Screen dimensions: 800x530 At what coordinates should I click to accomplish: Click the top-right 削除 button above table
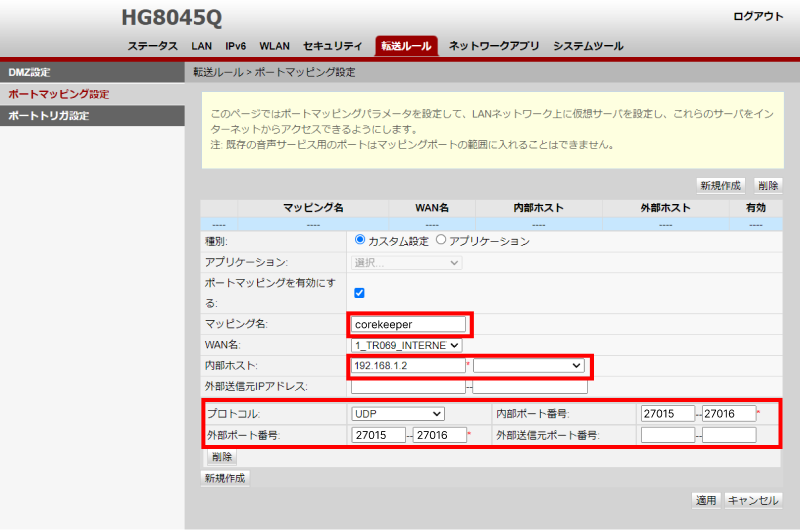(x=768, y=186)
